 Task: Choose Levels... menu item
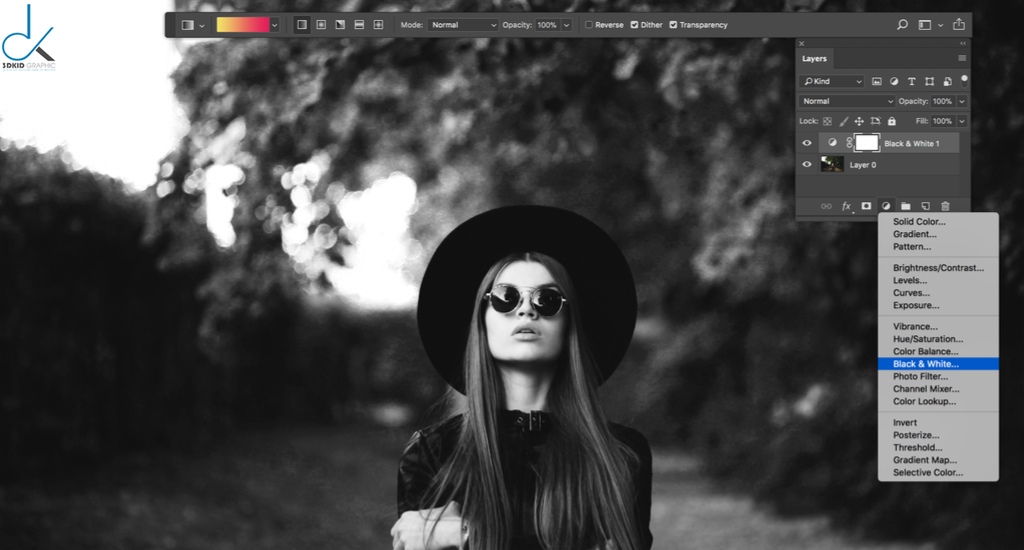(x=910, y=280)
